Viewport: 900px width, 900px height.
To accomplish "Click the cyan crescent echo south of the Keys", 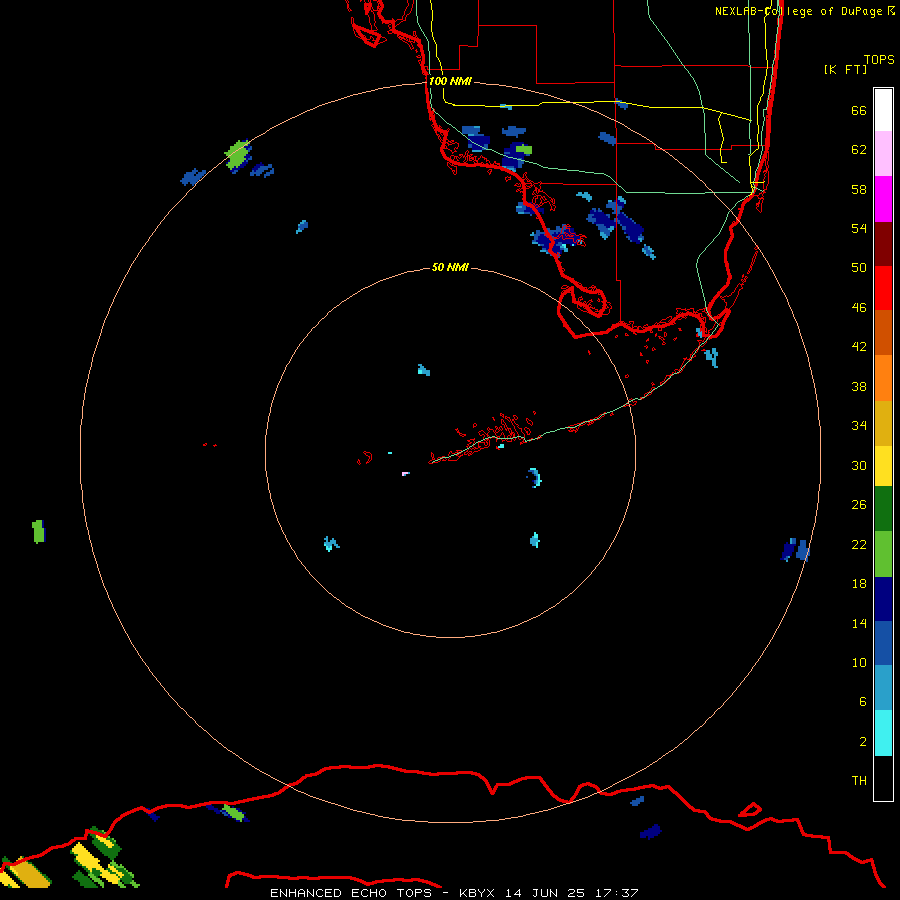I will [535, 477].
